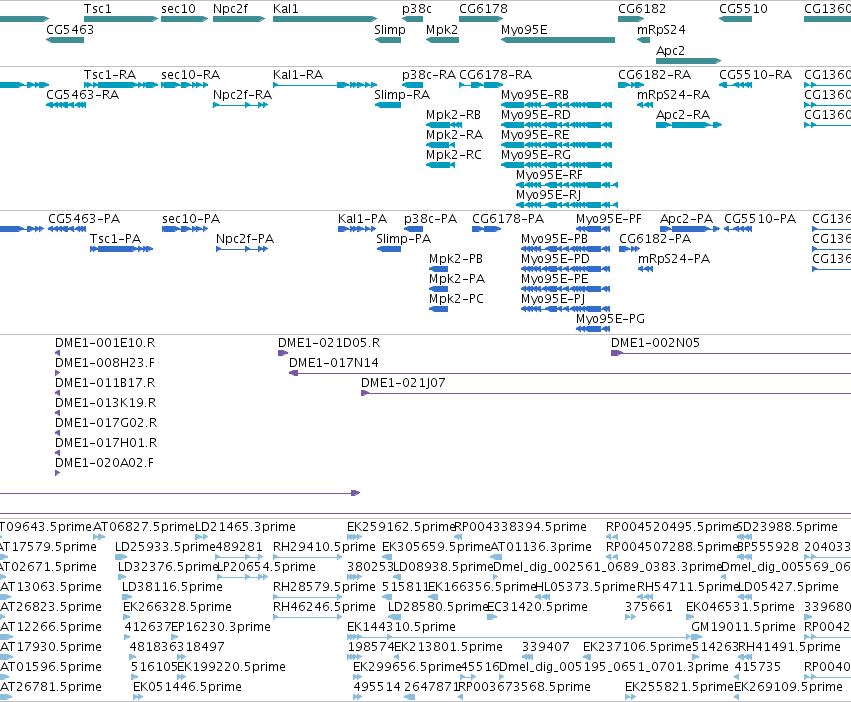
Task: Click transcript Mpk2-RC
Action: tap(454, 155)
